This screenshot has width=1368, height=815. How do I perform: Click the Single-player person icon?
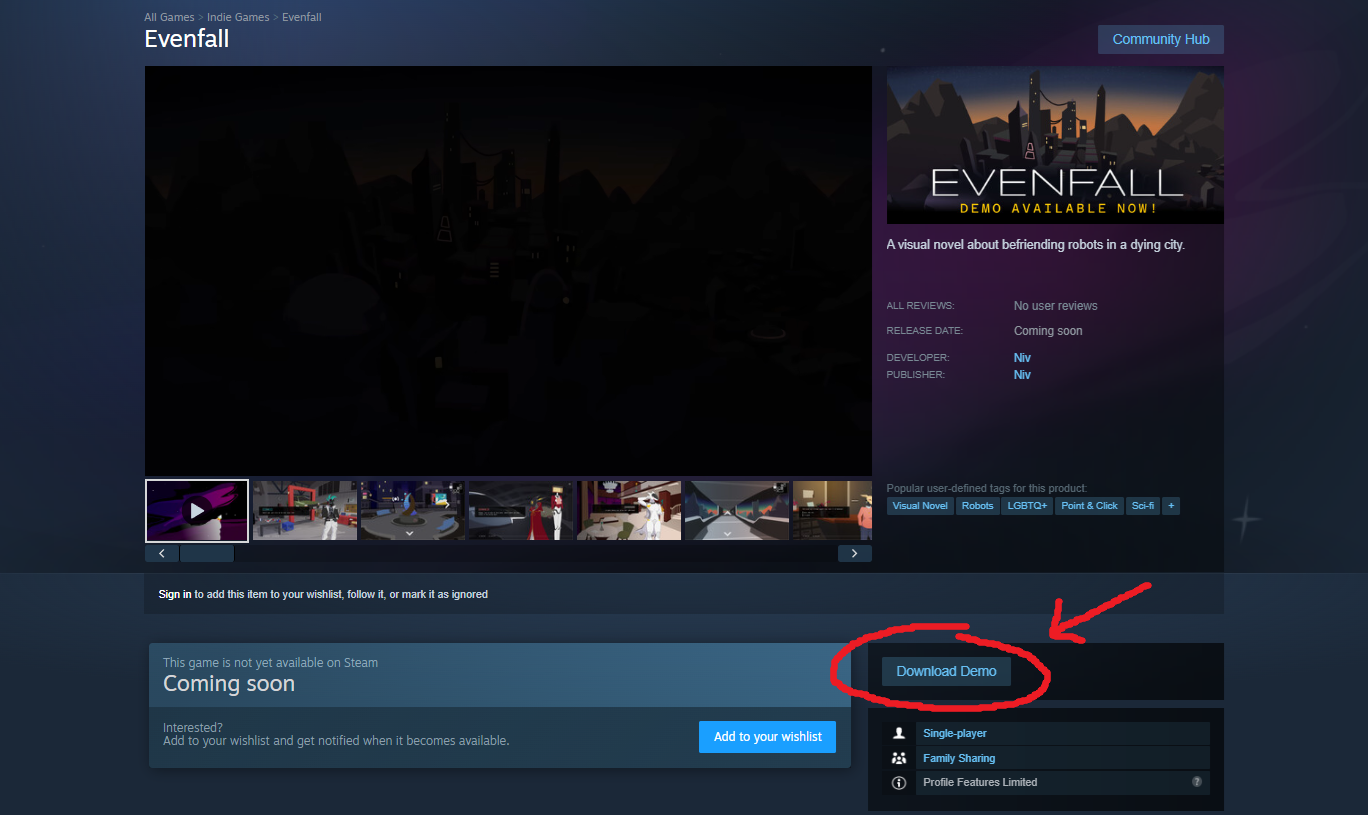(x=899, y=733)
